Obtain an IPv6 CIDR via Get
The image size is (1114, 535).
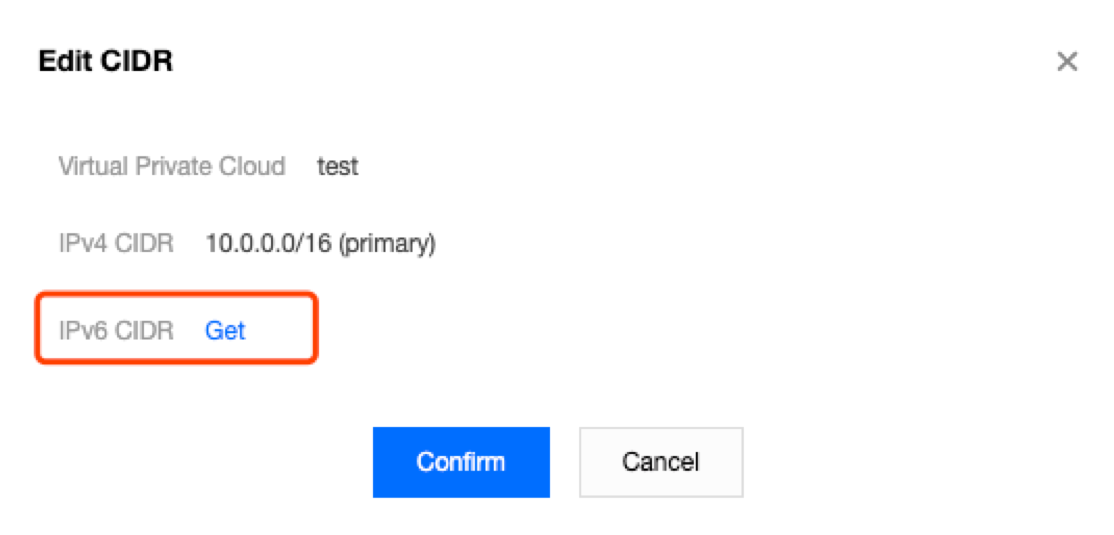point(225,330)
